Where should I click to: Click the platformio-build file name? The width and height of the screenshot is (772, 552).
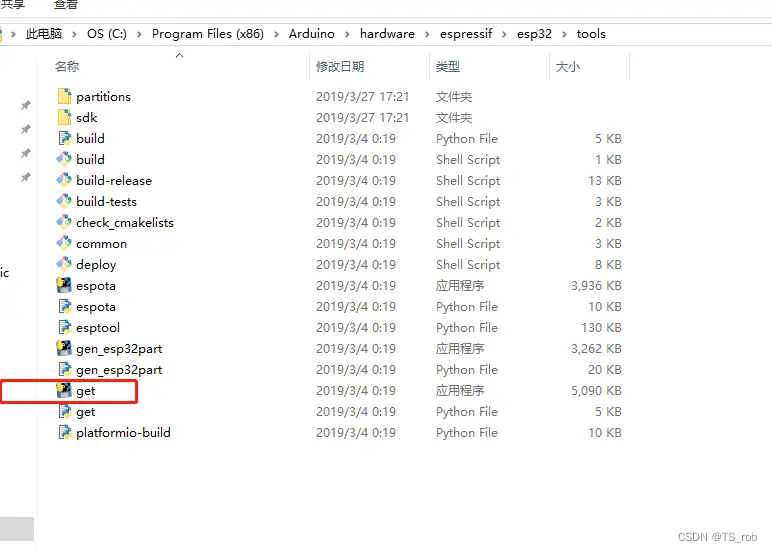123,433
